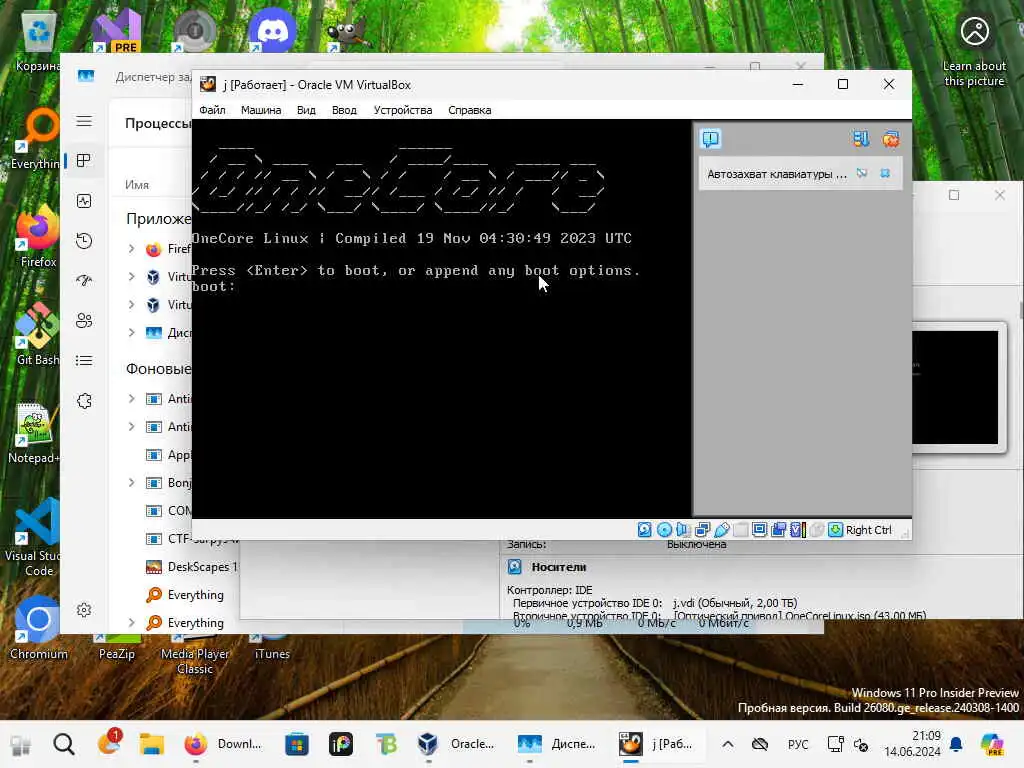Open the Справка menu in VirtualBox

(470, 110)
